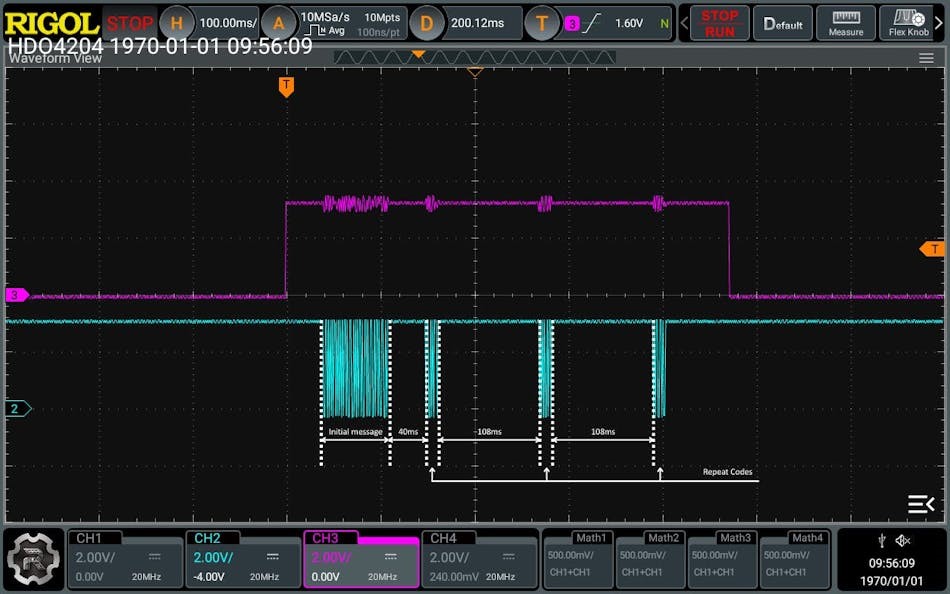Select the rising edge trigger slope icon
Screen dimensions: 950x594
point(592,23)
